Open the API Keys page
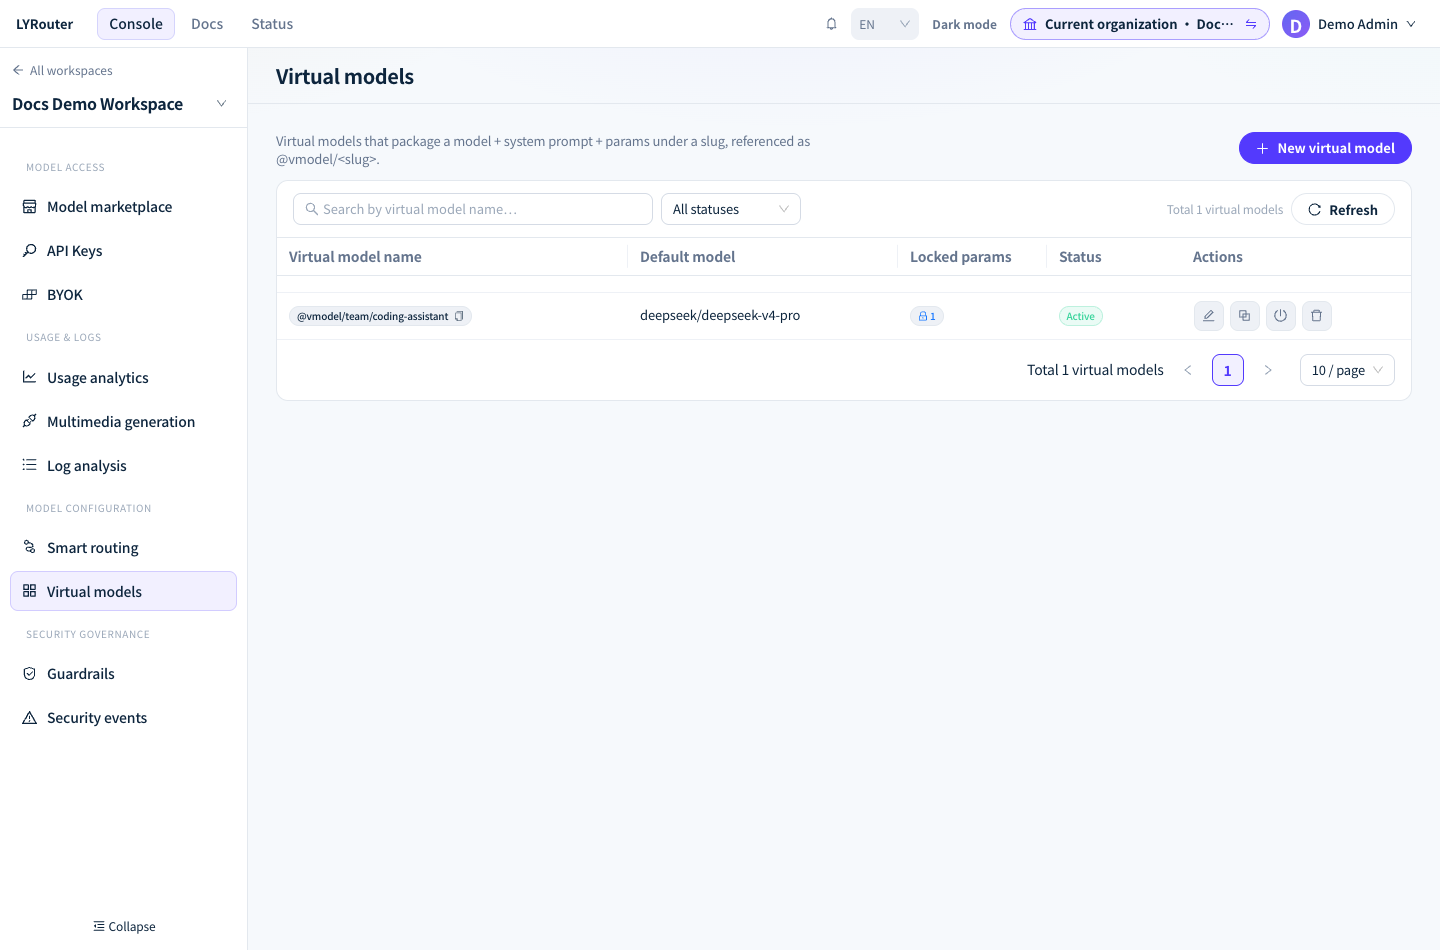 coord(123,251)
